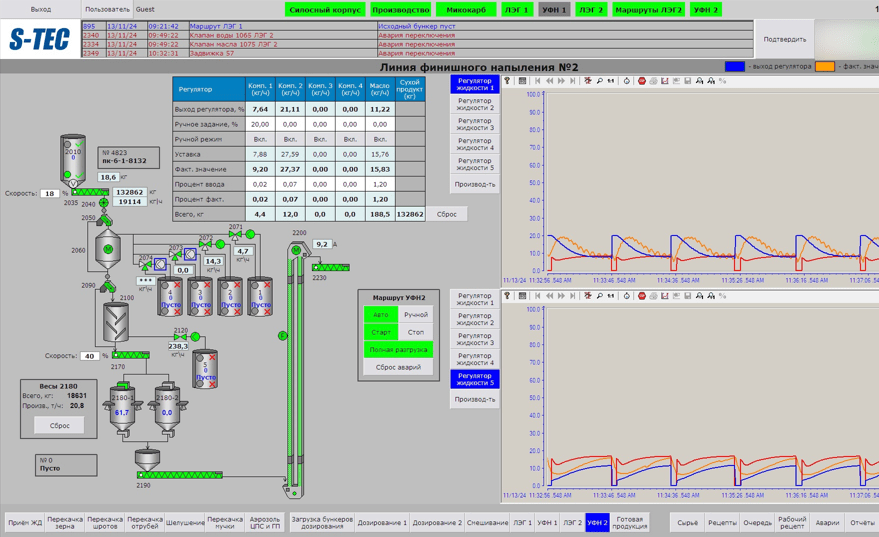The width and height of the screenshot is (879, 537).
Task: Click red stop icon in lower chart toolbar
Action: coord(642,296)
